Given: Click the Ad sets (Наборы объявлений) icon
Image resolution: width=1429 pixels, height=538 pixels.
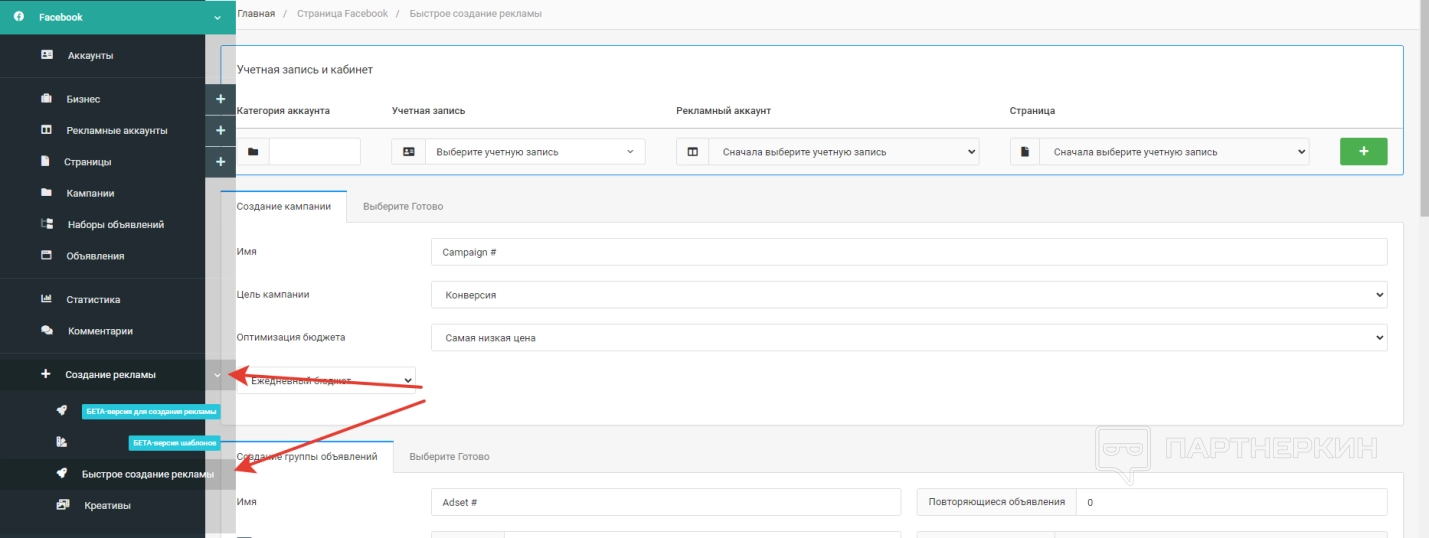Looking at the screenshot, I should pyautogui.click(x=47, y=225).
